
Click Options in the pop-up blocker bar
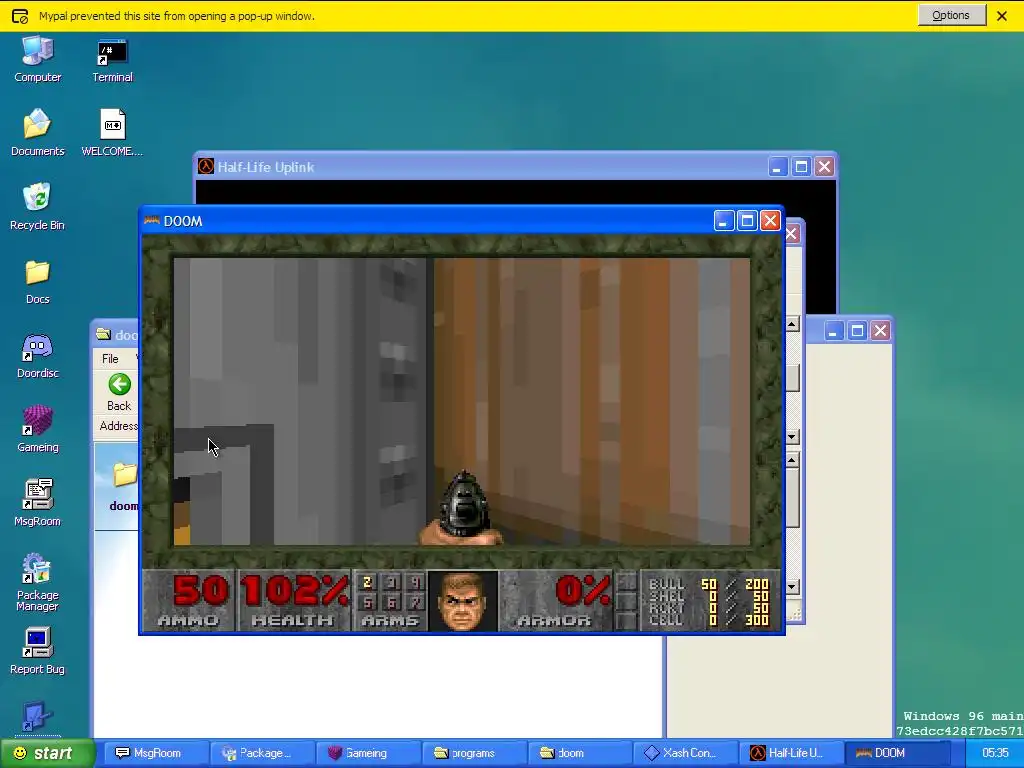(951, 15)
